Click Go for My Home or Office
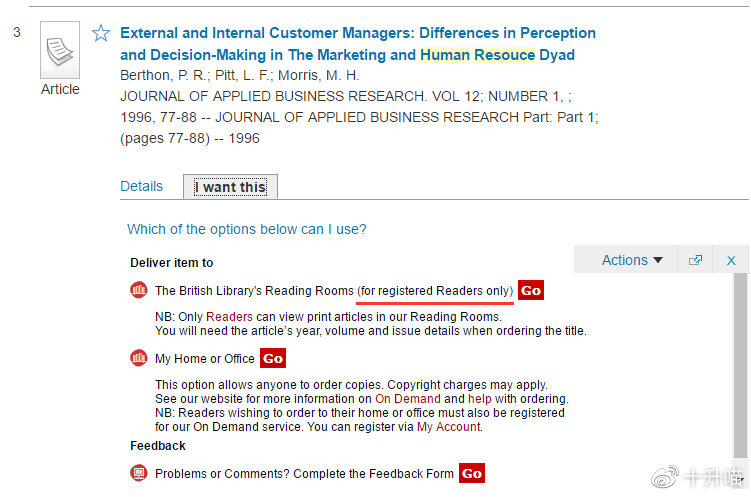Screen dimensions: 751x497 (273, 359)
